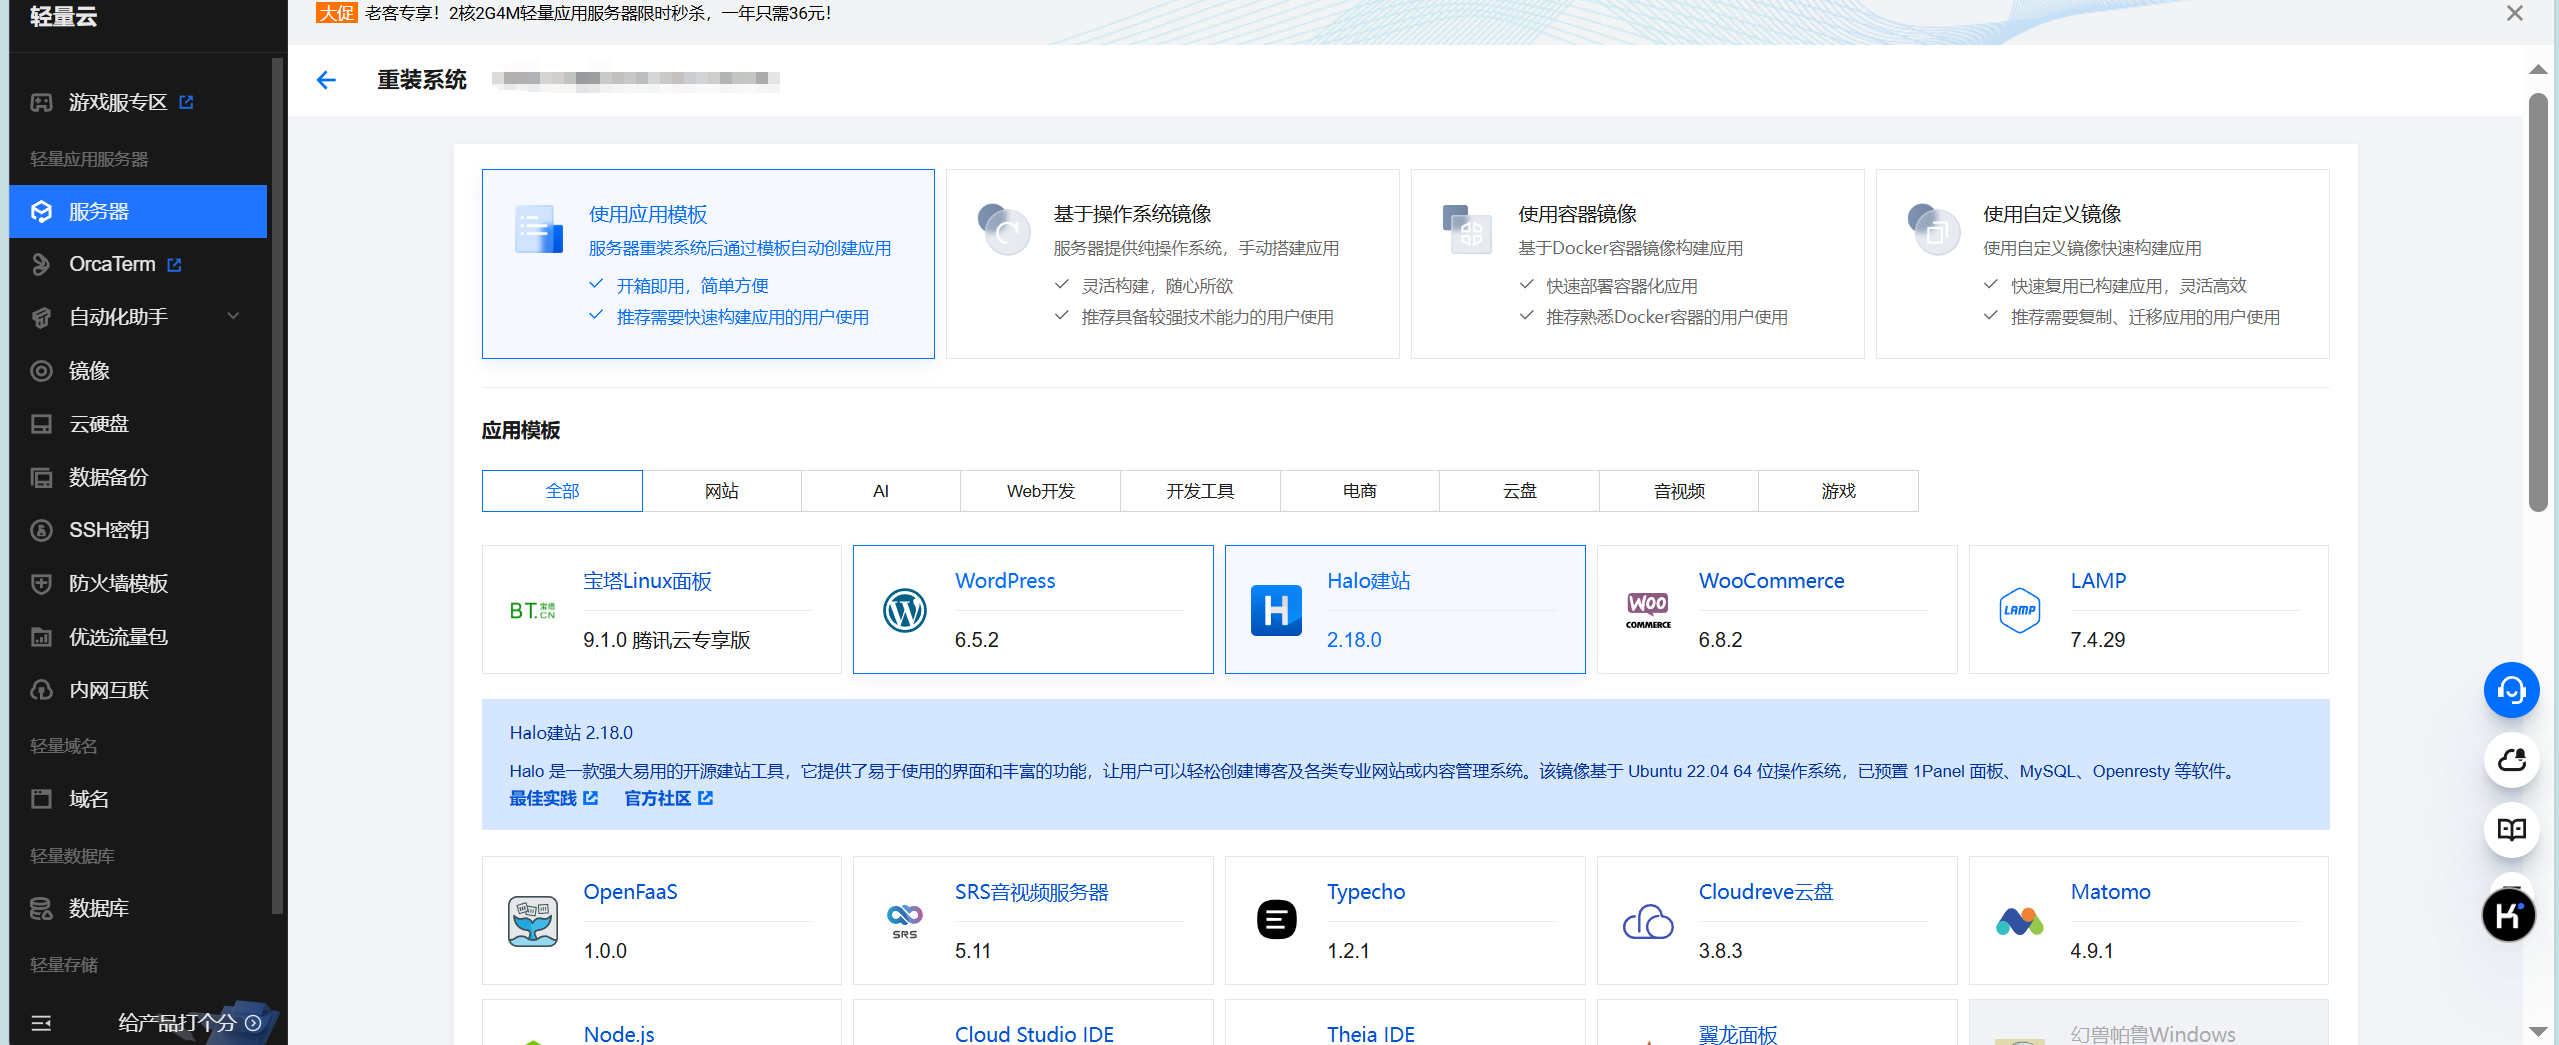Open the documentation book floating button
2559x1045 pixels.
pyautogui.click(x=2511, y=829)
